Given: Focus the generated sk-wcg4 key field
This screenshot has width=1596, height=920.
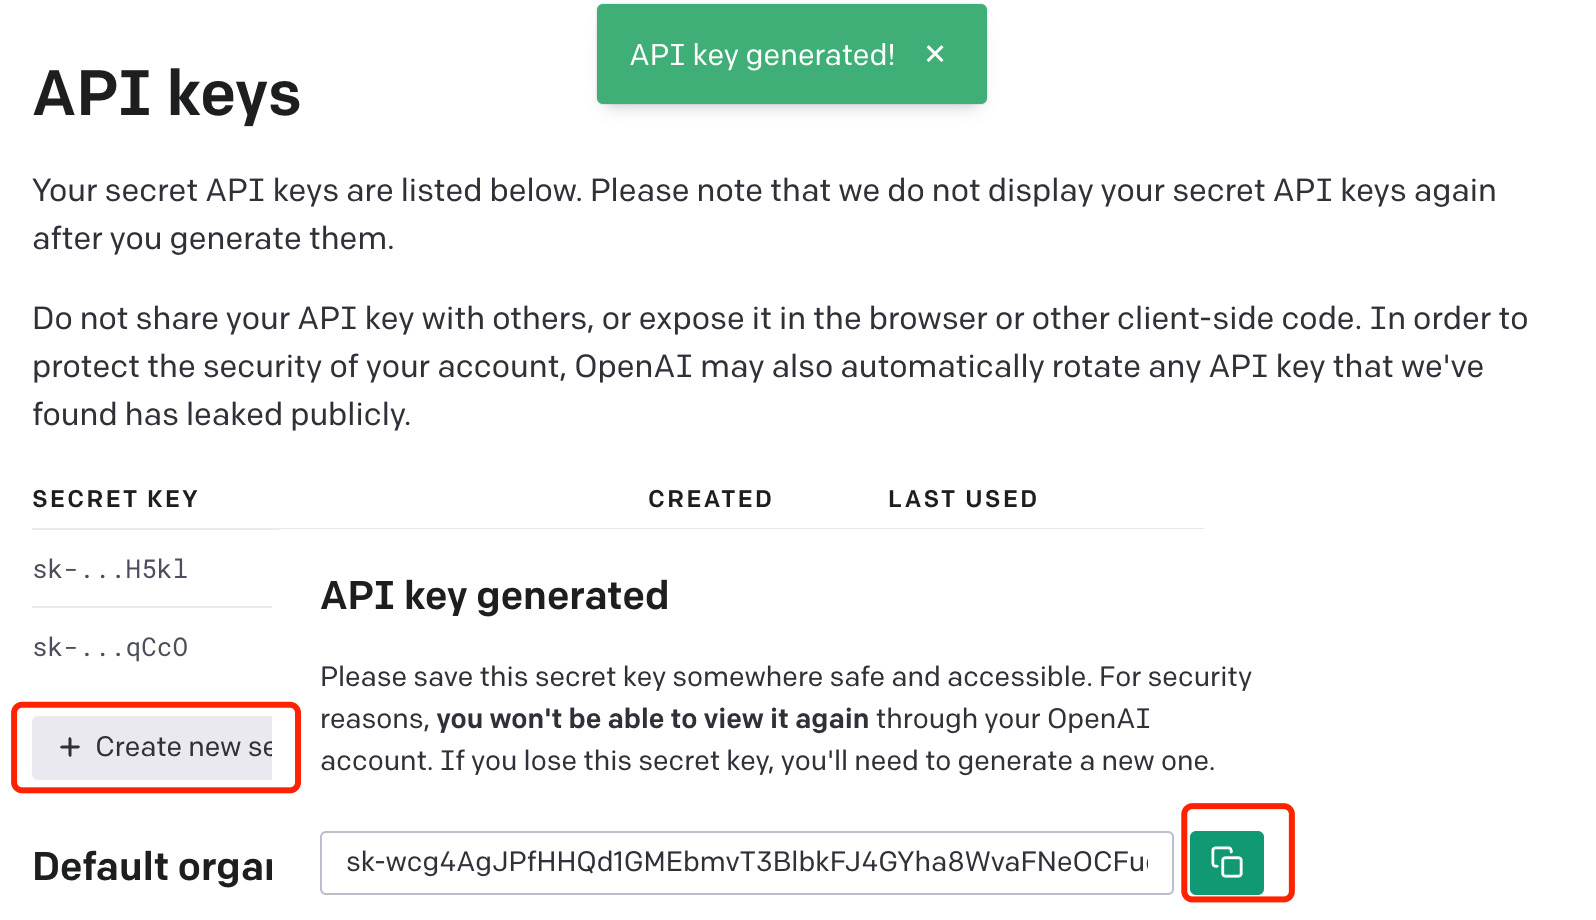Looking at the screenshot, I should [746, 862].
